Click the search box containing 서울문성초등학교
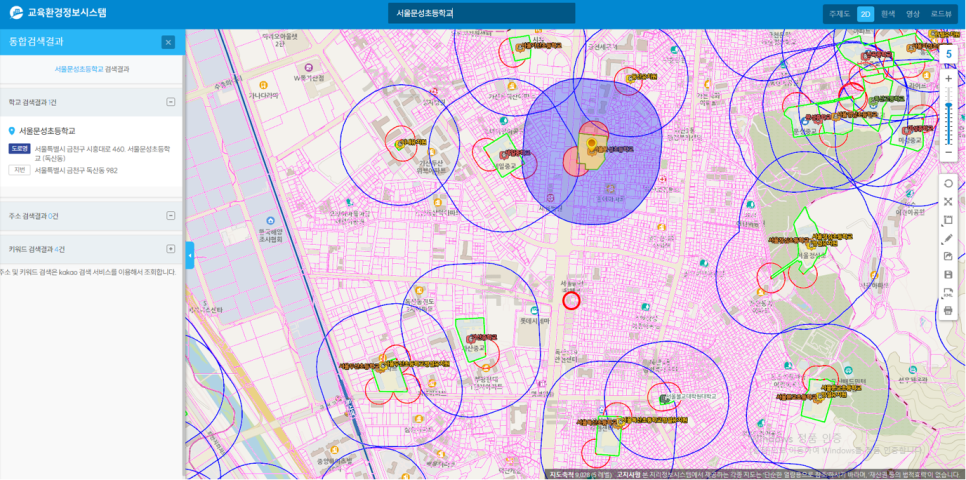966x480 pixels. (481, 13)
